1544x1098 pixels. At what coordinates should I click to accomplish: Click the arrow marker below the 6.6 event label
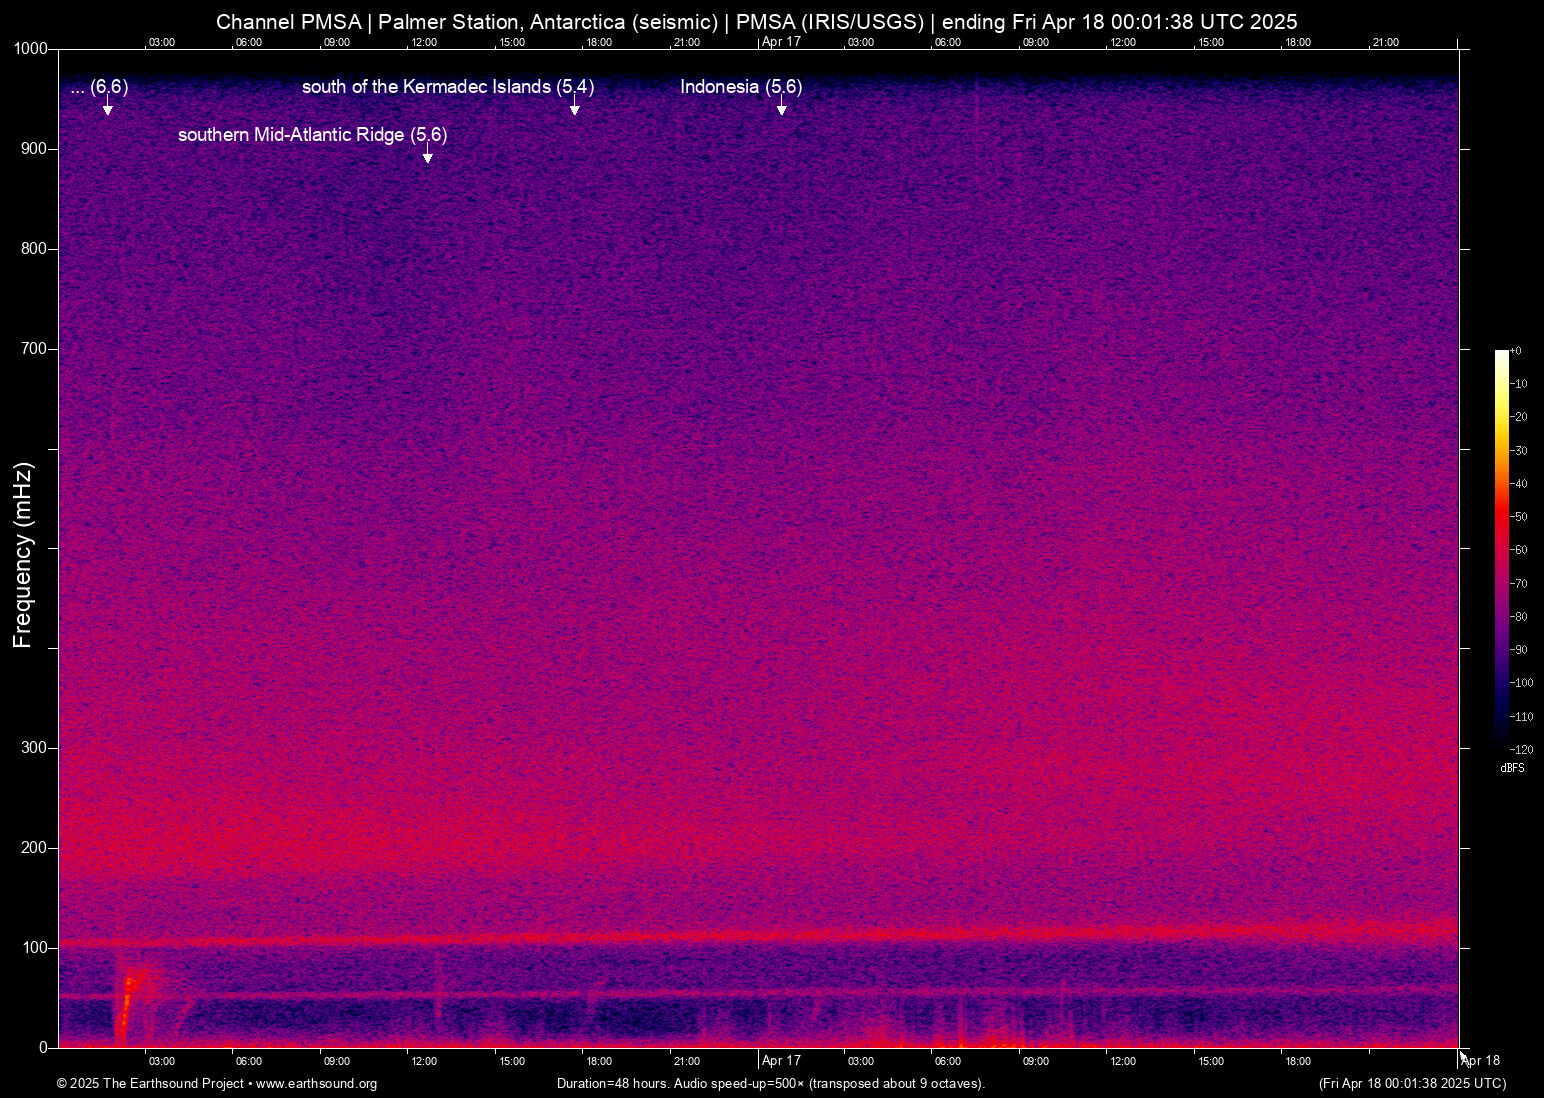[x=108, y=108]
